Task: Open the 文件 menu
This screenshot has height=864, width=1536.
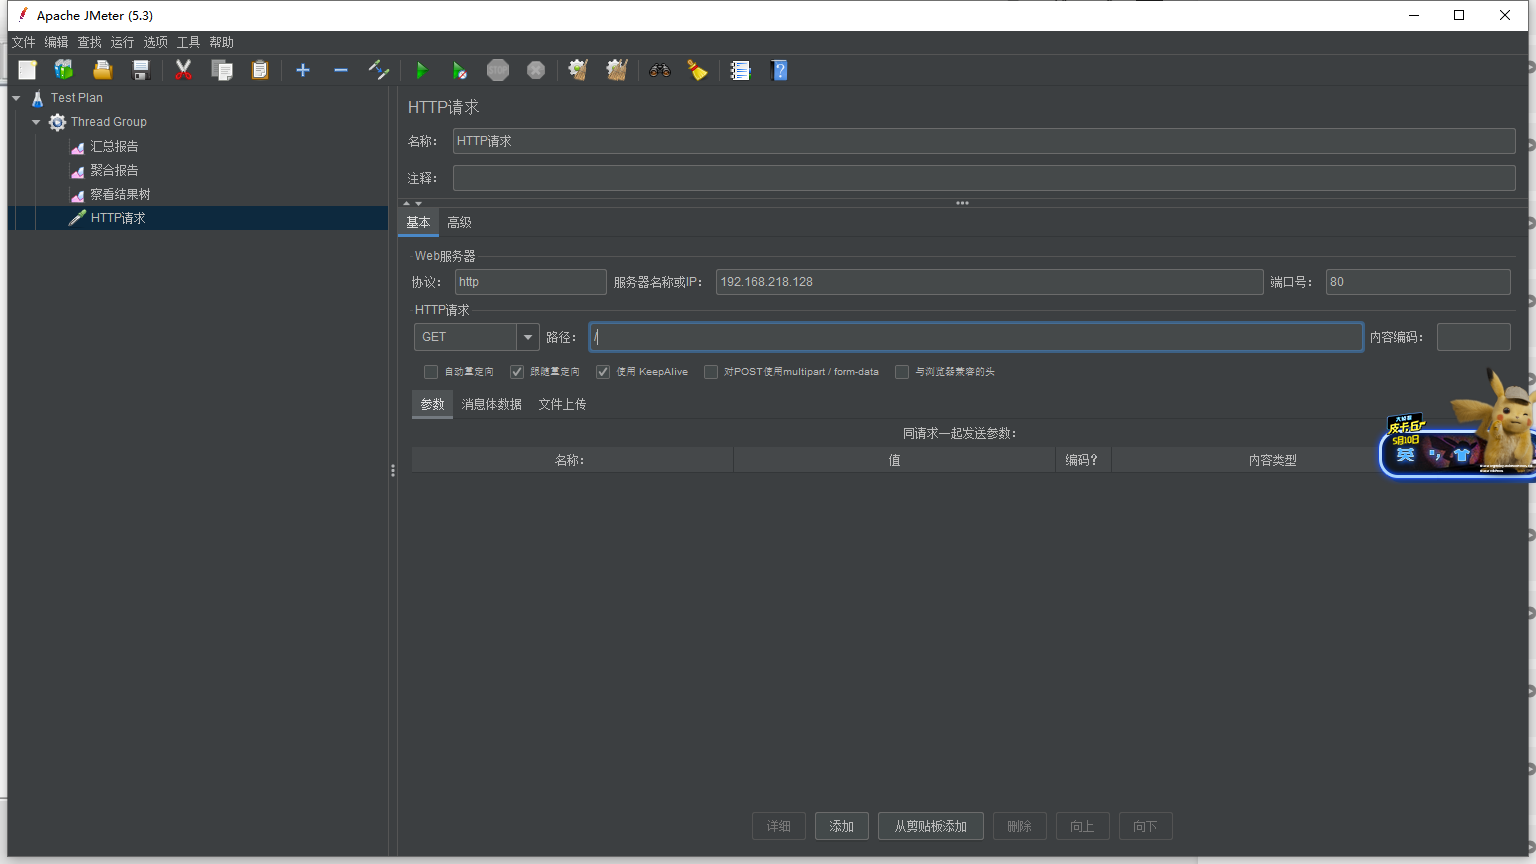Action: point(23,42)
